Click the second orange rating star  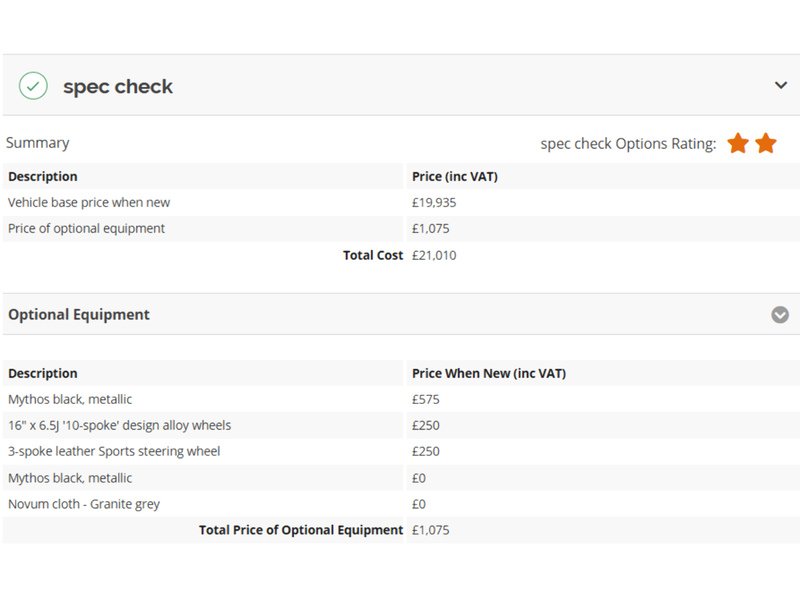tap(766, 143)
